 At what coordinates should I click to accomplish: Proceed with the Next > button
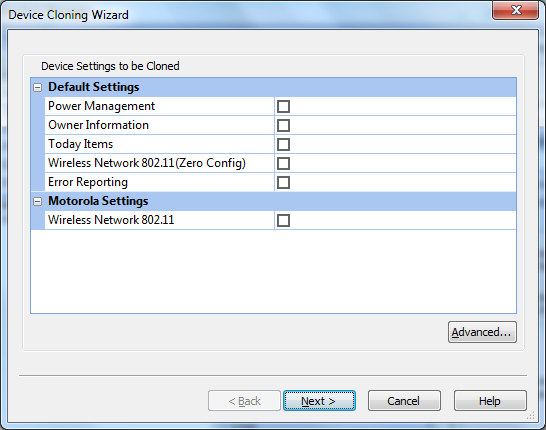point(319,401)
